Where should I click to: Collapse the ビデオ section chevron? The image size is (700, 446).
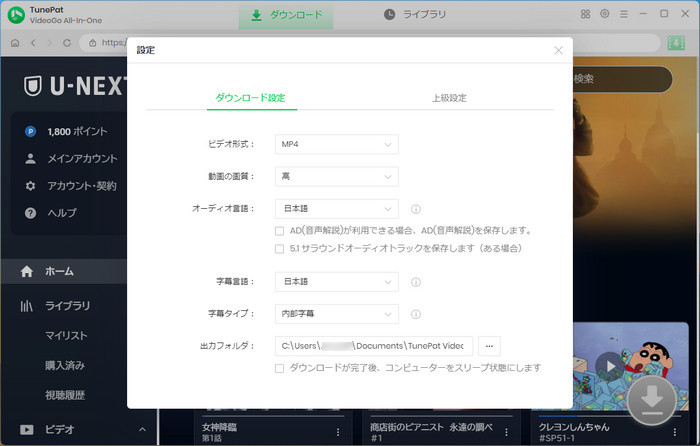[142, 429]
